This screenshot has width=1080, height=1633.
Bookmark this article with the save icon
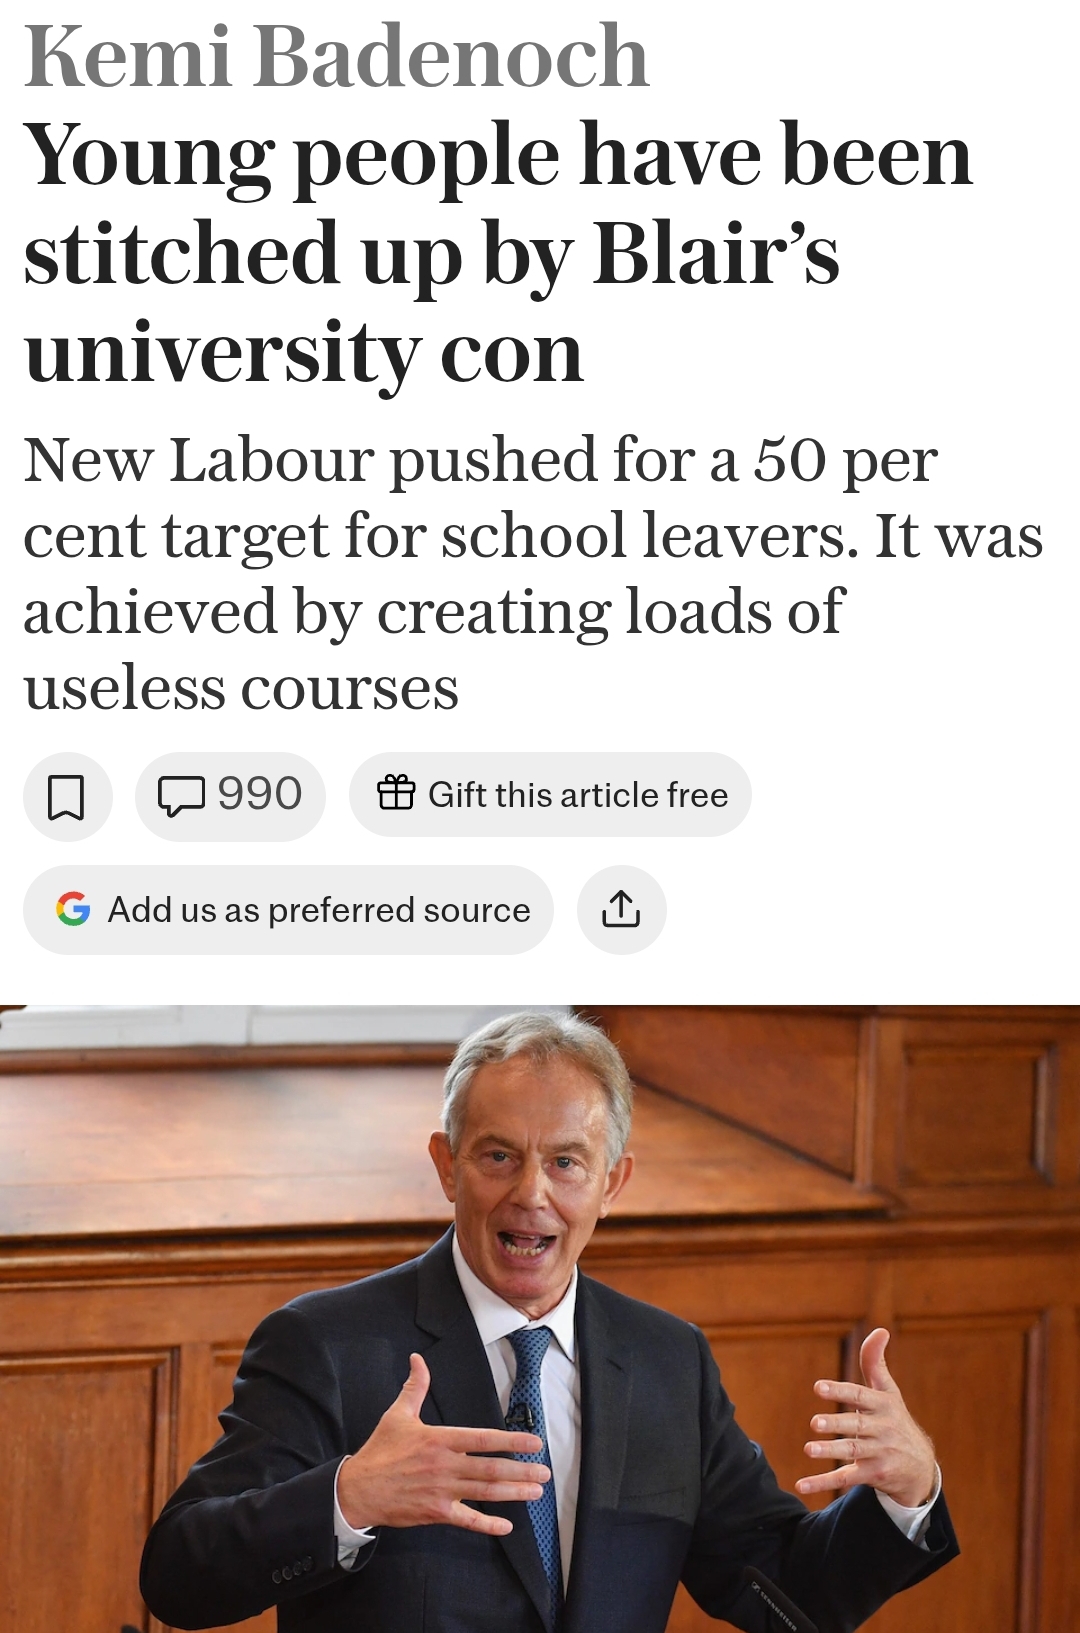tap(67, 796)
